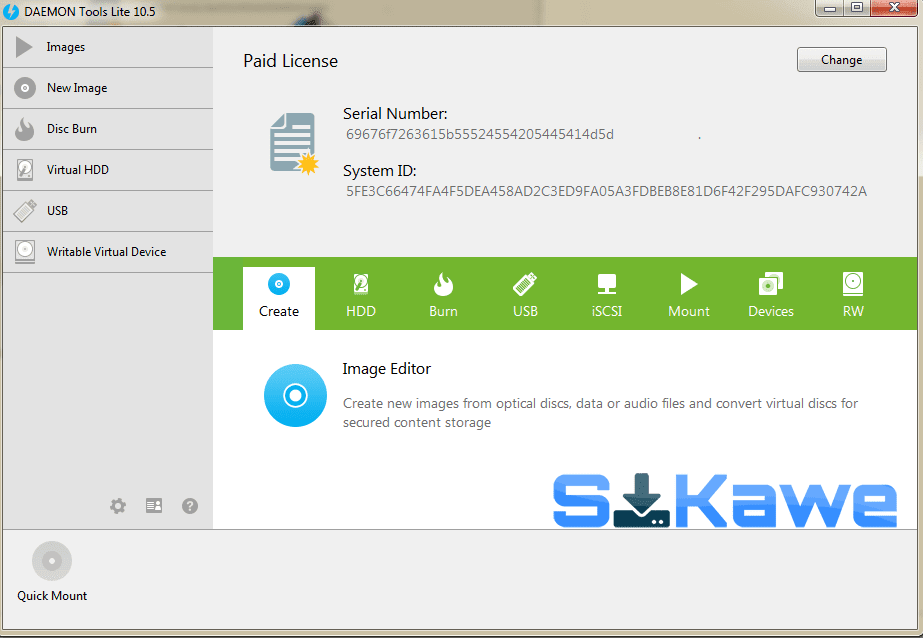Select Writable Virtual Device in sidebar
The width and height of the screenshot is (923, 639).
click(x=108, y=252)
